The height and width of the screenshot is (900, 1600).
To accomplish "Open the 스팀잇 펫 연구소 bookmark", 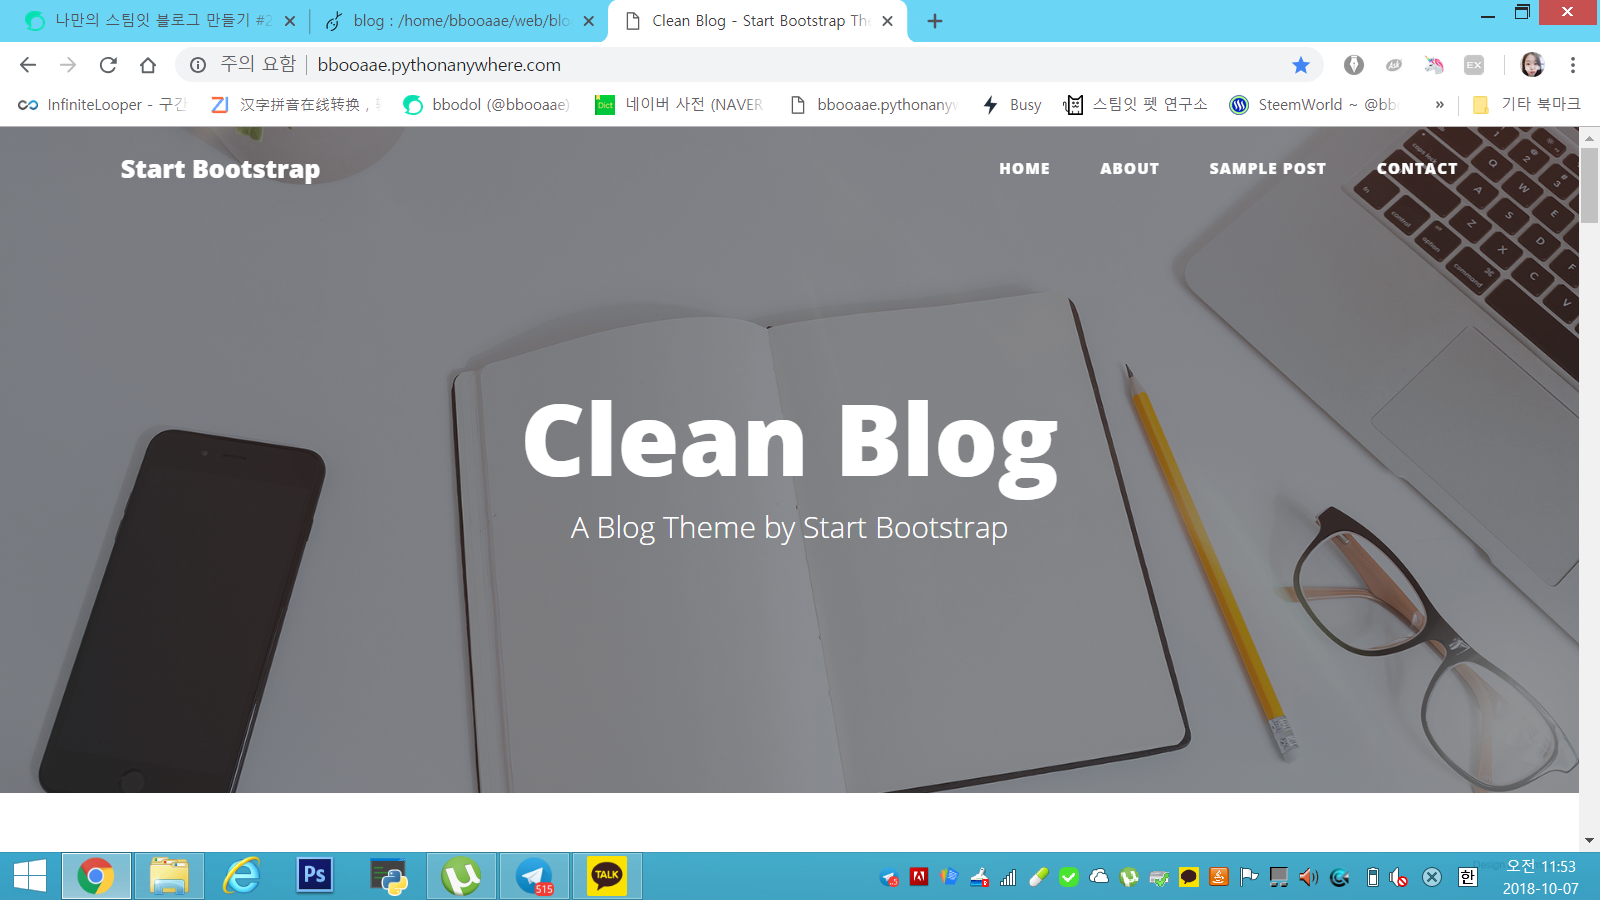I will [1136, 104].
